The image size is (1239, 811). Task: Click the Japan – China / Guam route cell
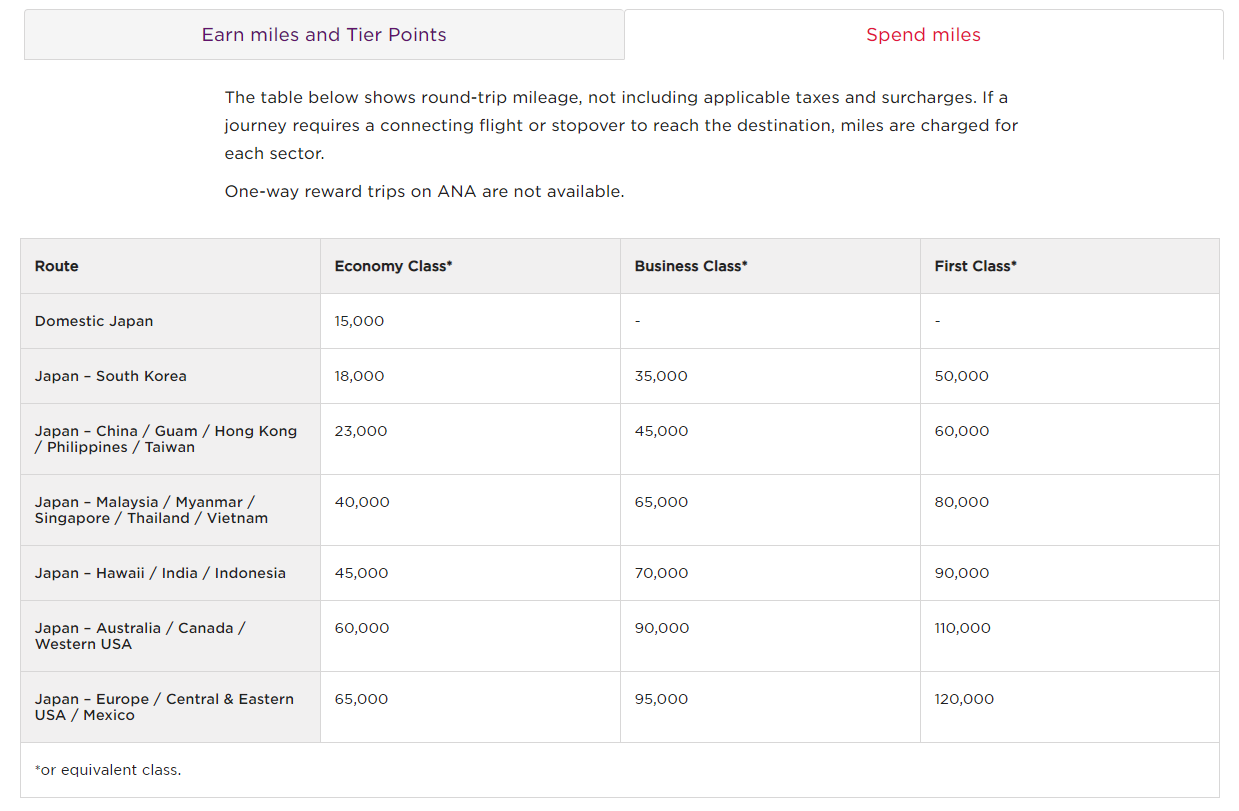pyautogui.click(x=166, y=439)
